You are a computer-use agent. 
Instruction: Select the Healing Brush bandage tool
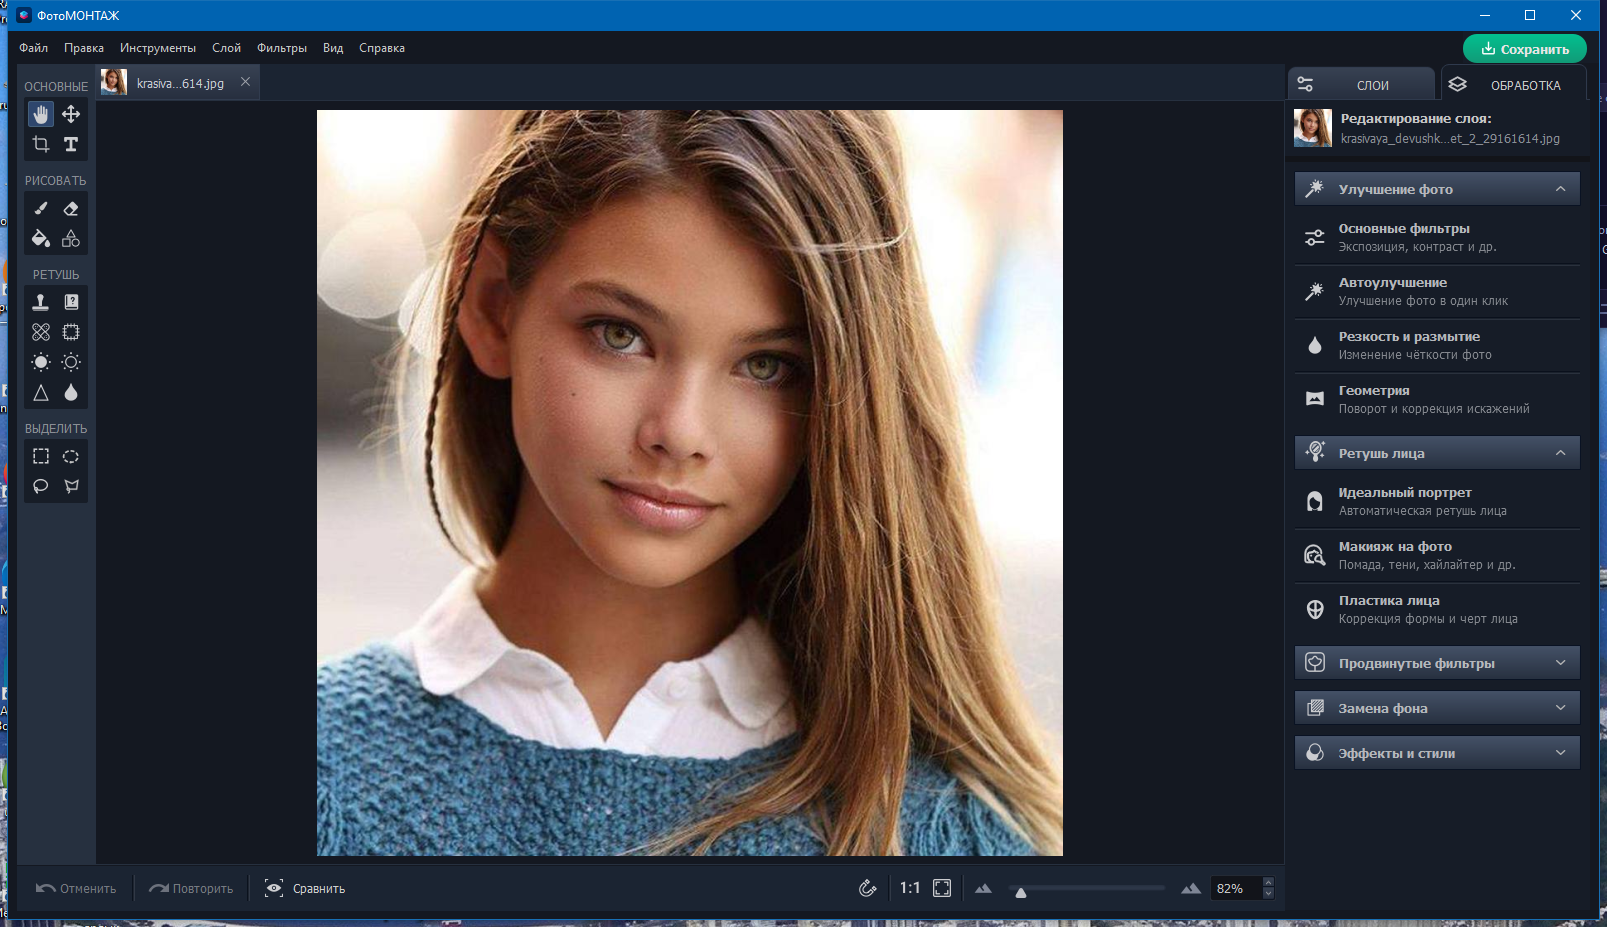coord(41,332)
